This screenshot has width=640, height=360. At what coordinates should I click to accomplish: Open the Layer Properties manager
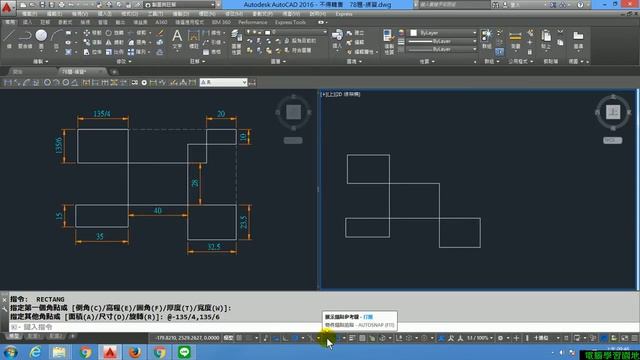pos(236,41)
